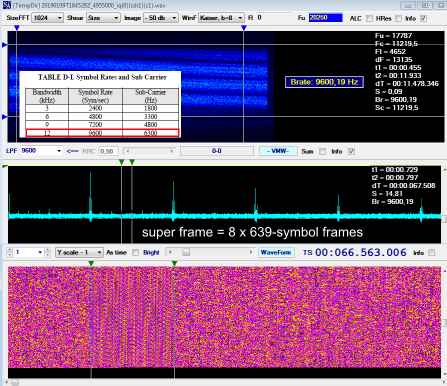This screenshot has height=386, width=447.
Task: Enable the As time checkbox
Action: 135,253
